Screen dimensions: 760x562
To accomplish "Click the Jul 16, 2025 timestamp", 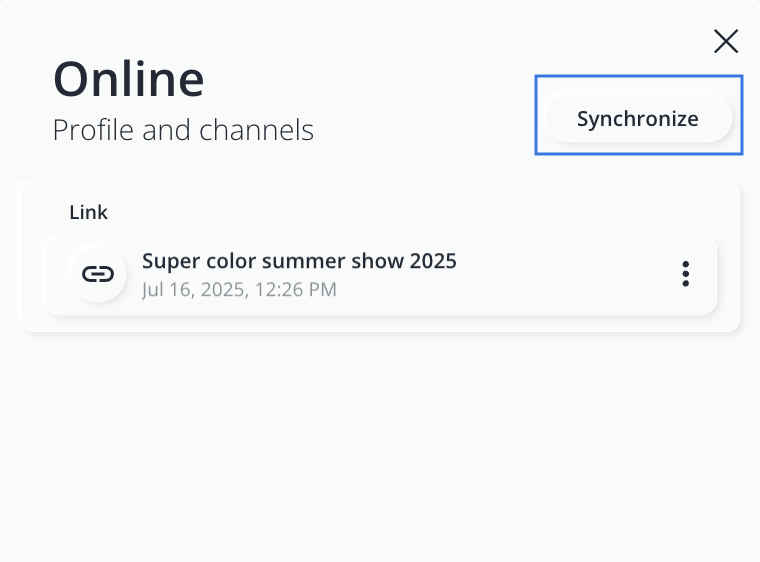I will [239, 290].
